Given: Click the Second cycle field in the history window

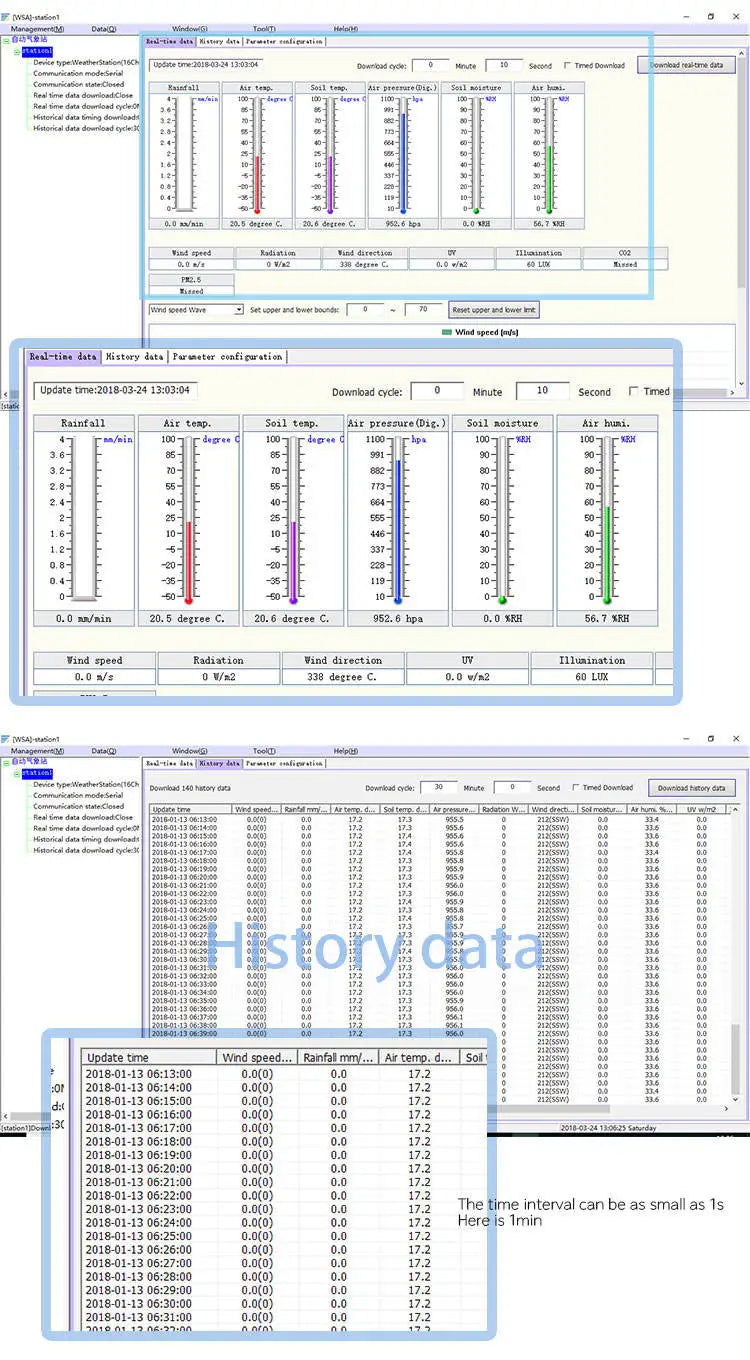Looking at the screenshot, I should click(x=512, y=787).
